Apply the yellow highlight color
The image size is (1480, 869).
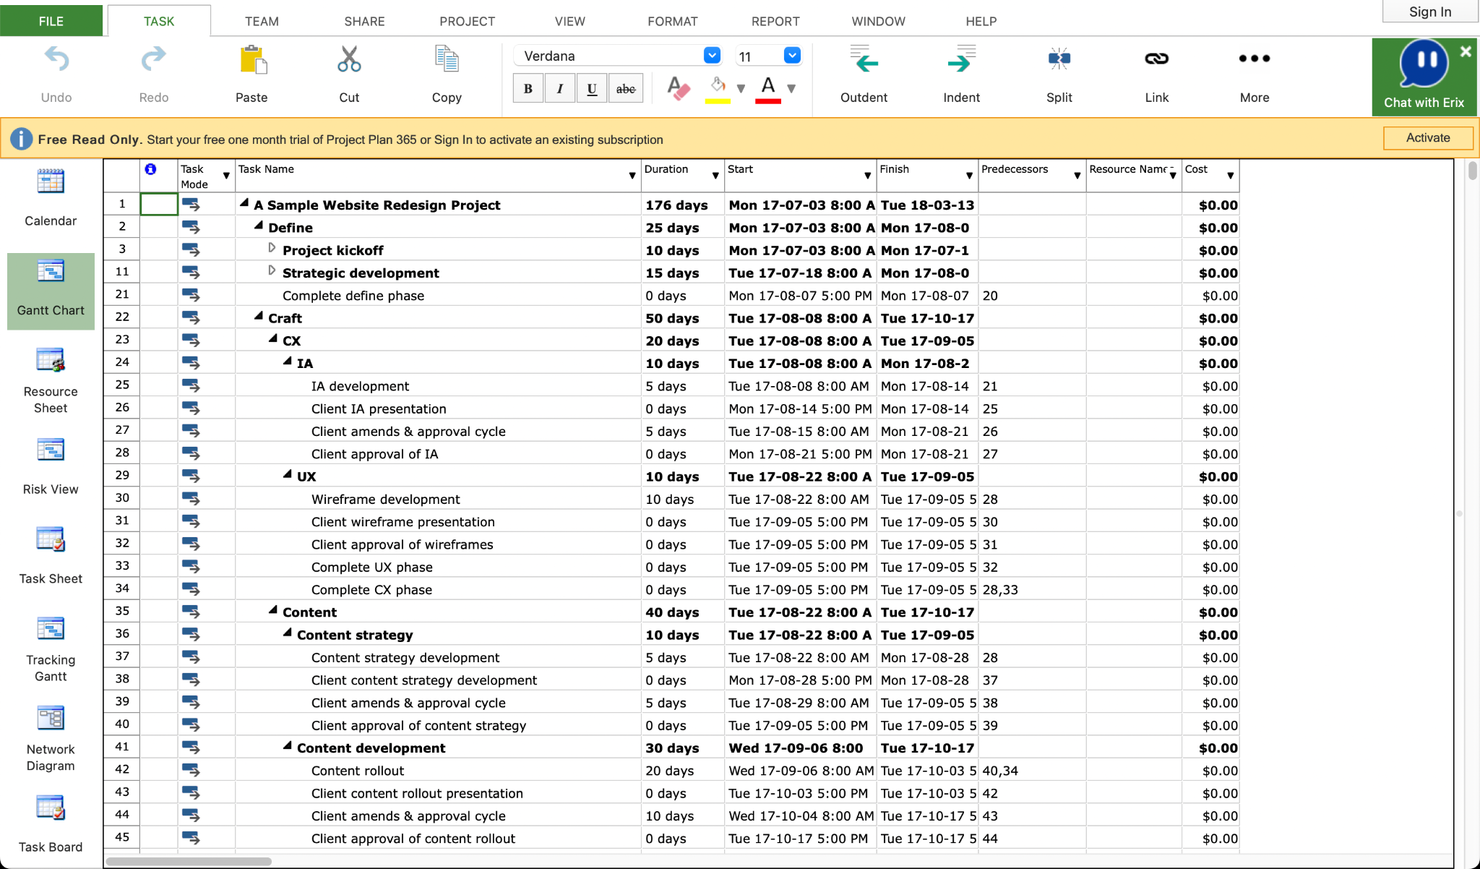(x=717, y=89)
